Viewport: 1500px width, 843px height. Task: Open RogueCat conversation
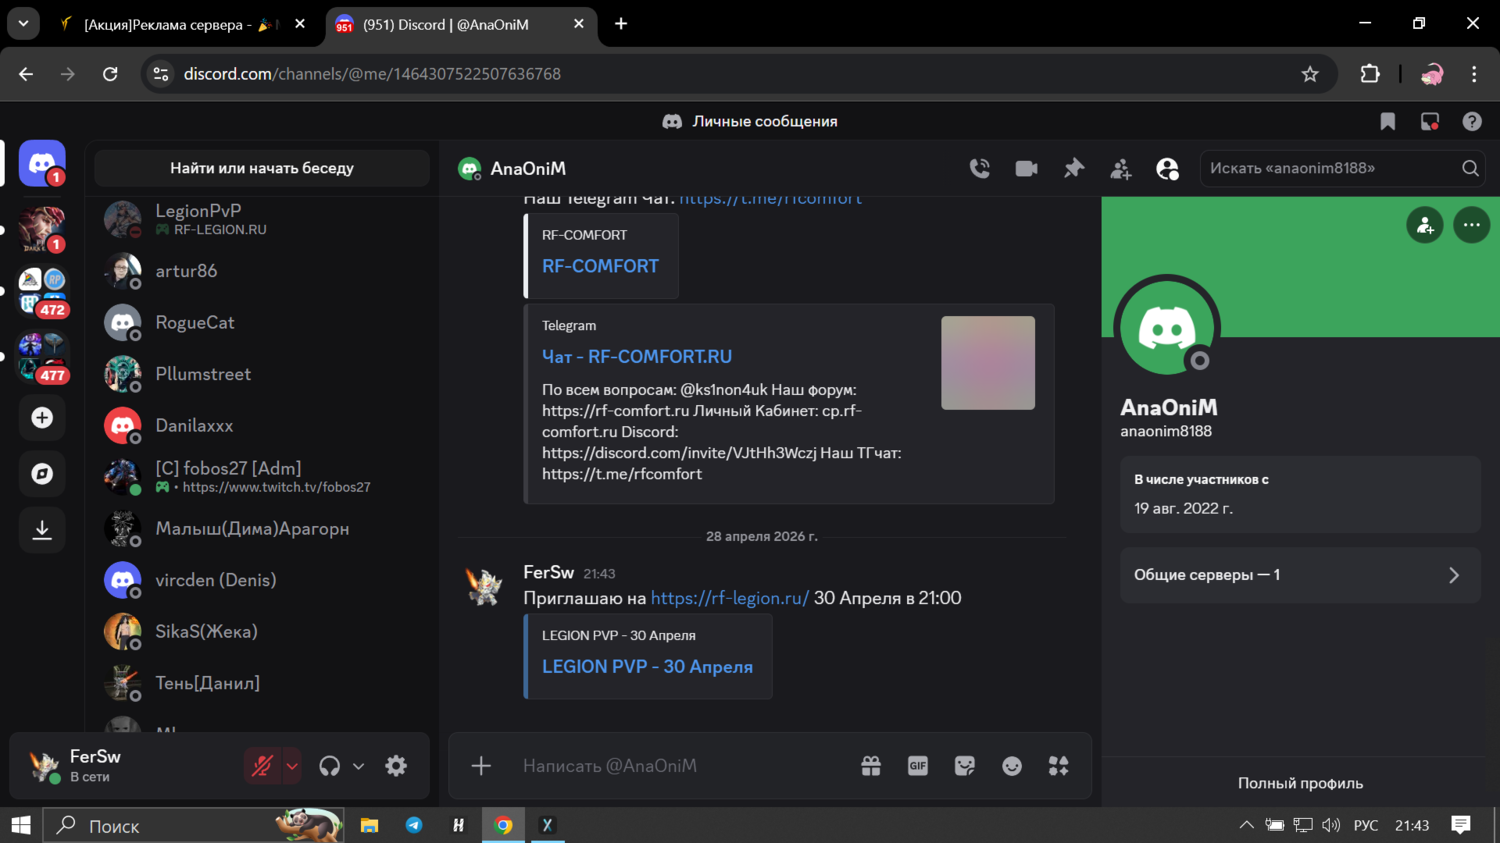[262, 322]
